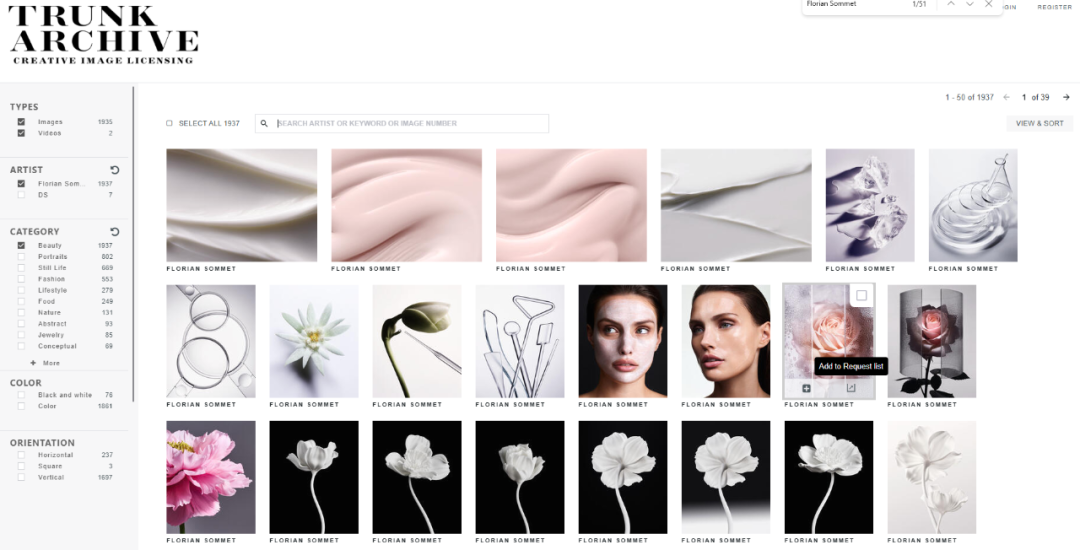Check the Jewelry category filter

tap(21, 335)
